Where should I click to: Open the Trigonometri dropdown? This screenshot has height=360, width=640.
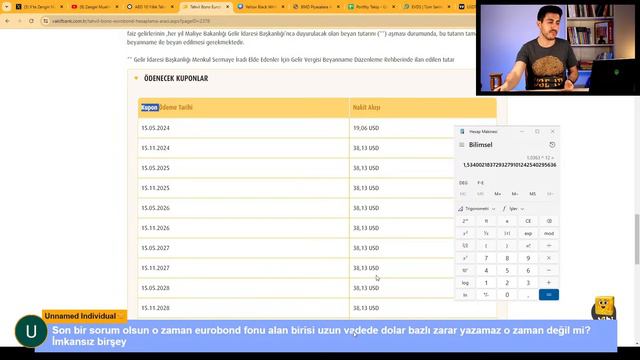click(x=477, y=209)
